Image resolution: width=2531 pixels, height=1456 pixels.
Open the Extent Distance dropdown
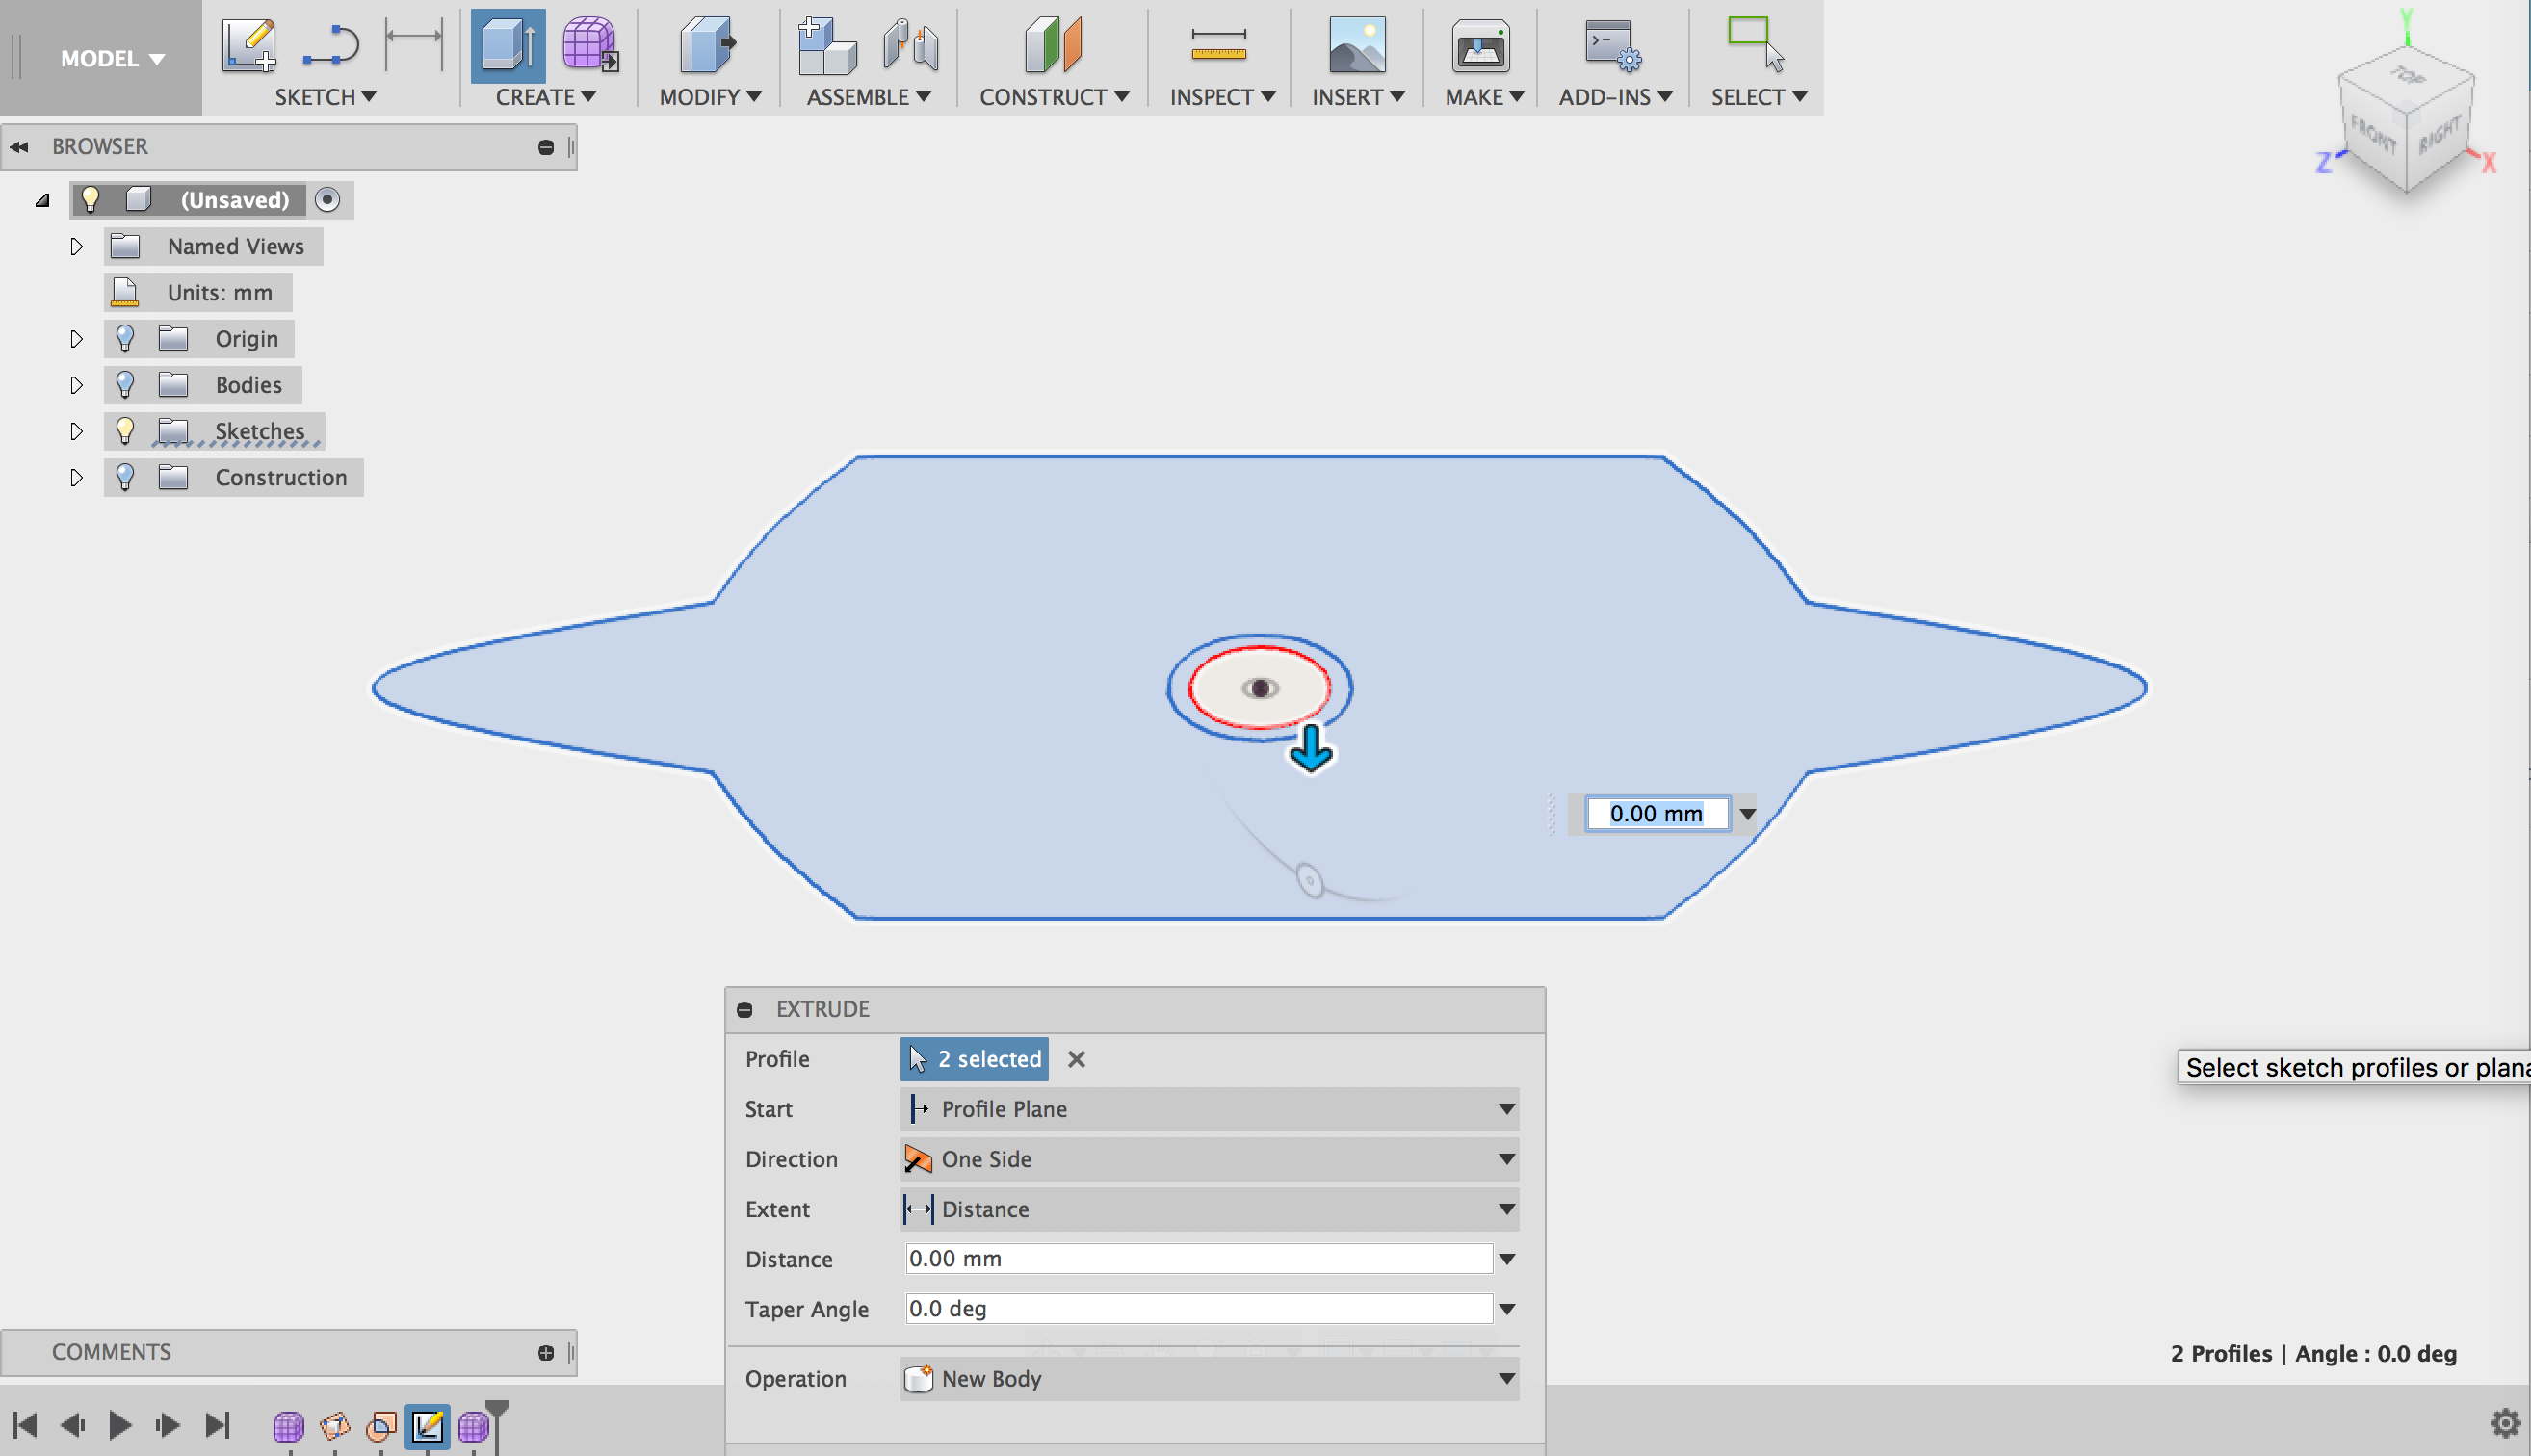point(1209,1209)
